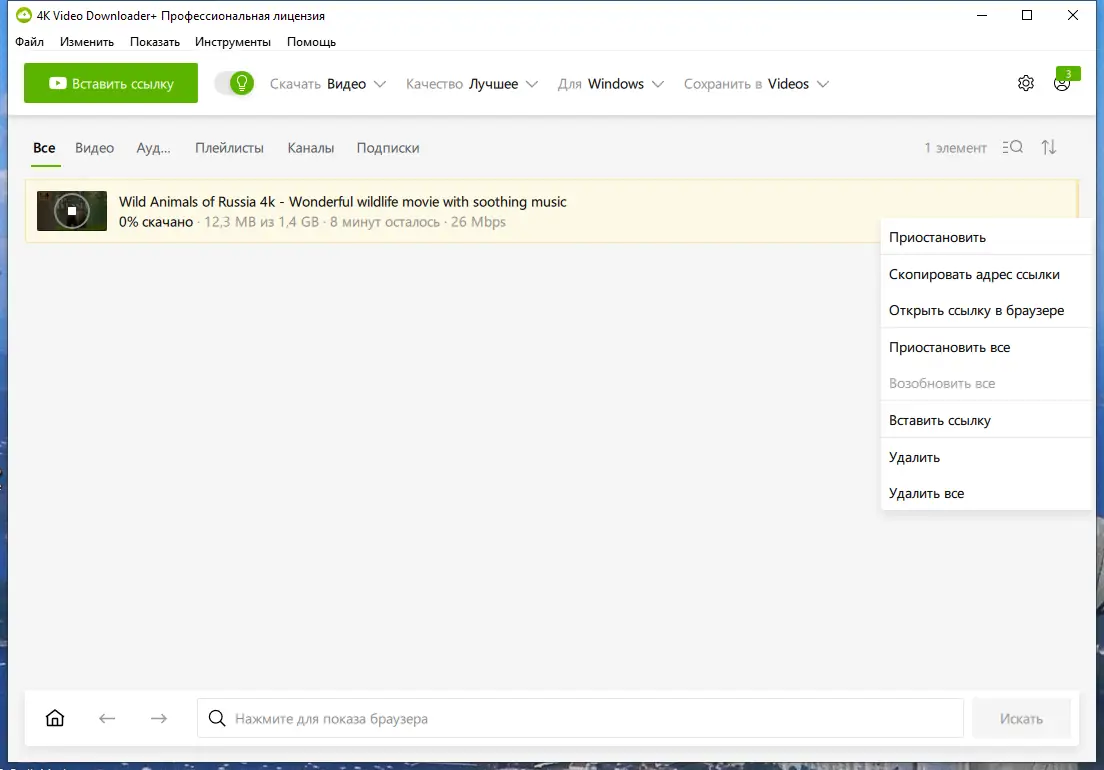The image size is (1104, 770).
Task: Open the Изменить menu
Action: 87,42
